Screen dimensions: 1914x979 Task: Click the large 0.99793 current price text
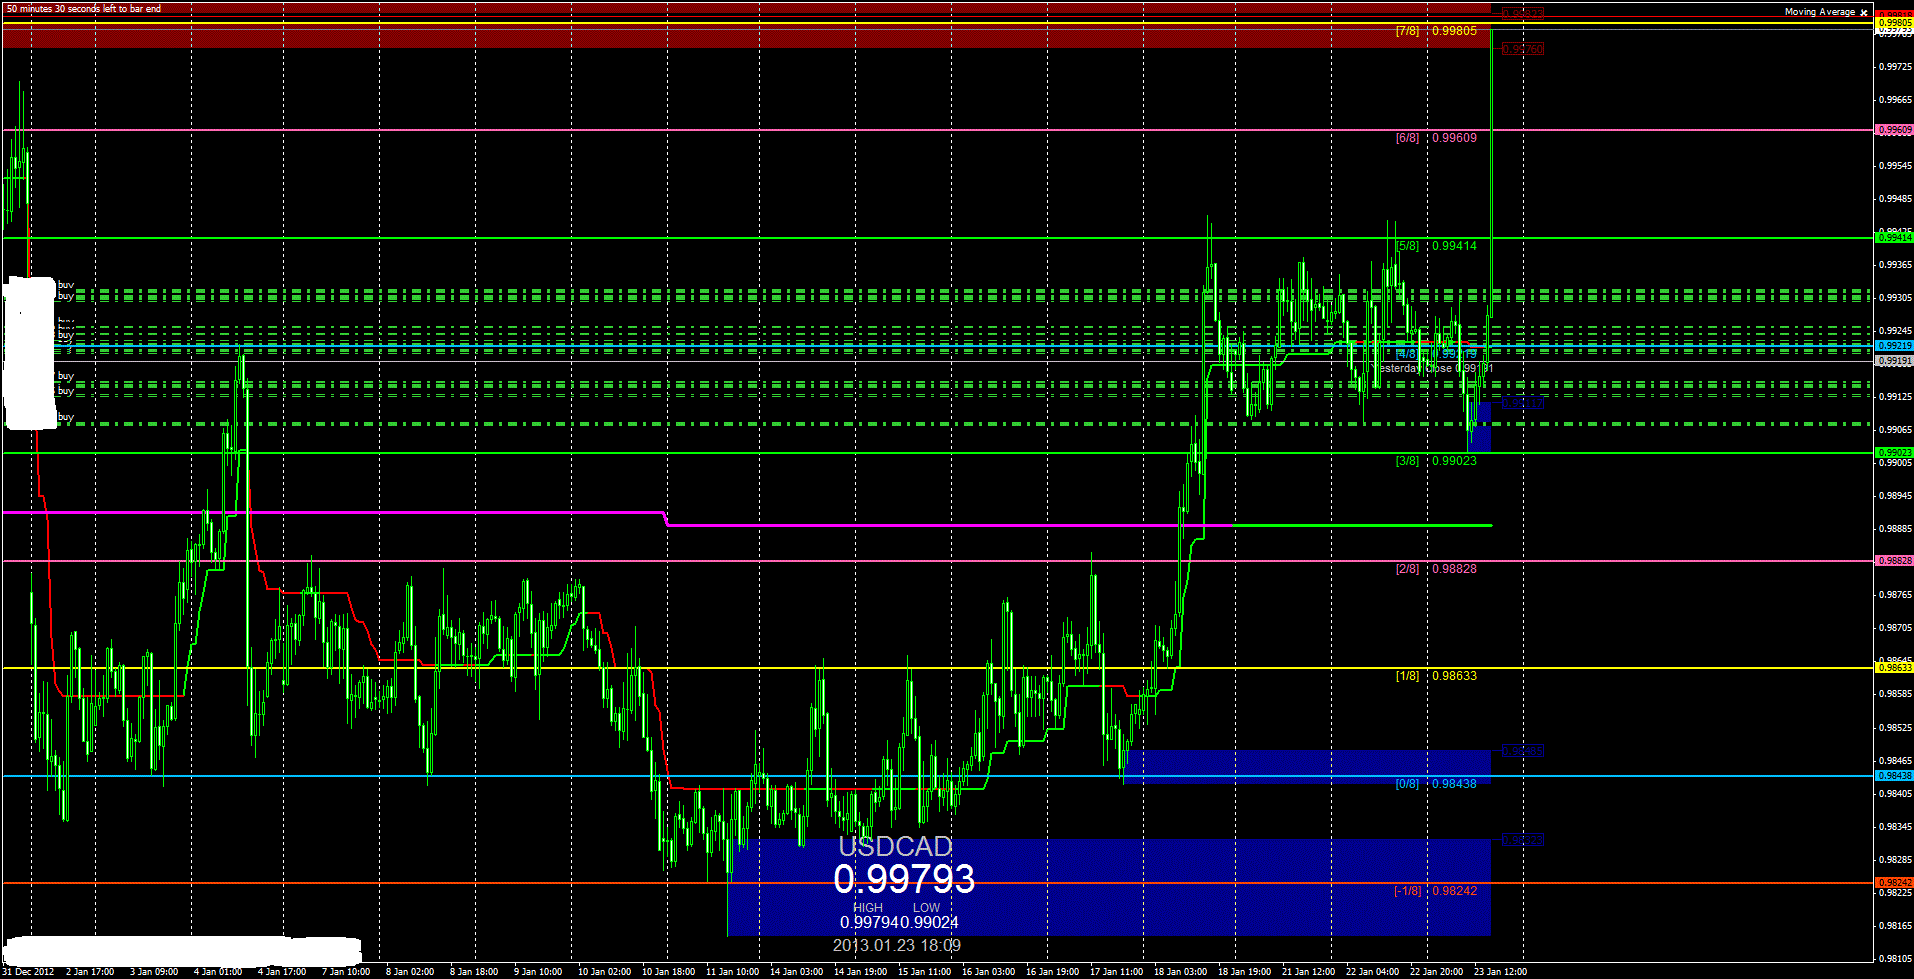[x=904, y=879]
